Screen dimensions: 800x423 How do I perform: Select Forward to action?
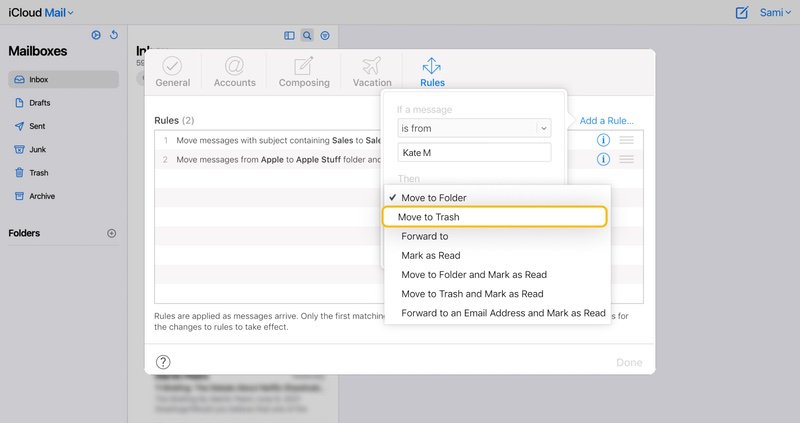424,236
